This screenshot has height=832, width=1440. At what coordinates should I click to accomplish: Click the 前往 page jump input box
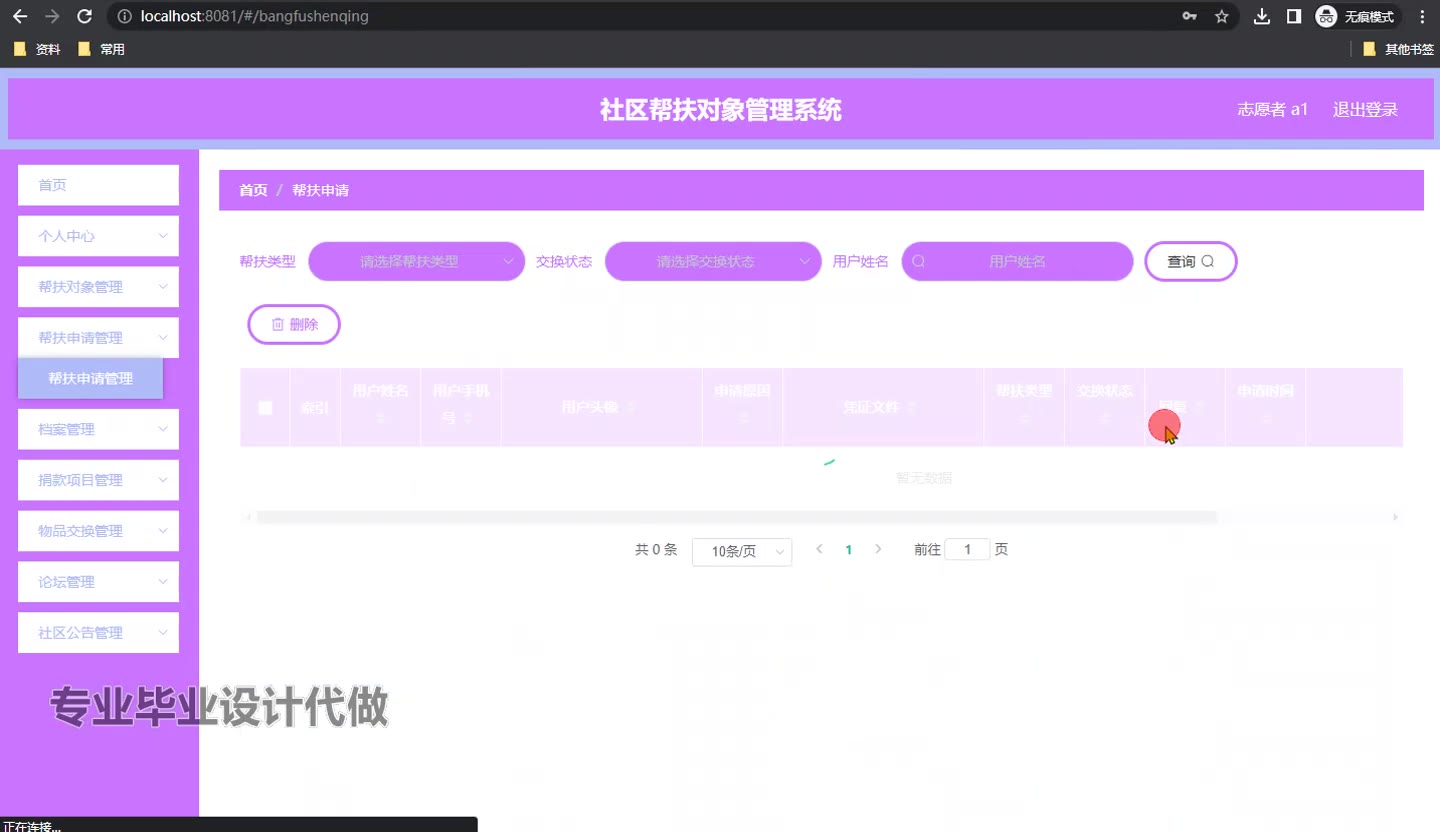(x=967, y=549)
